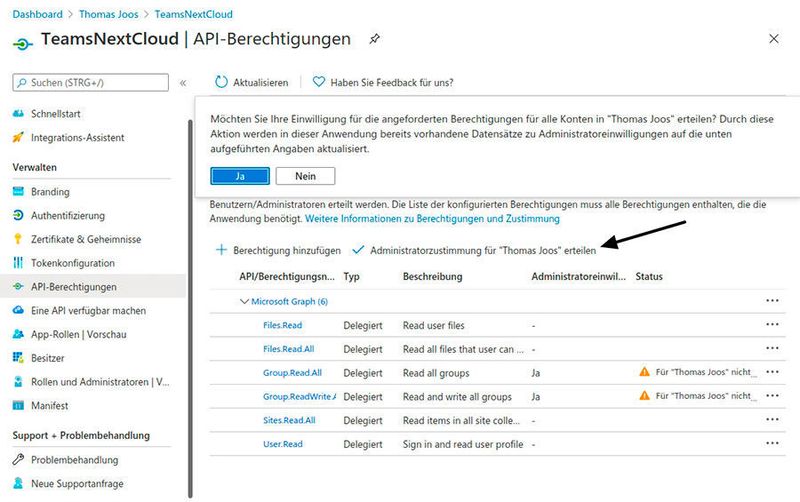Open Schnellstart menu item
The height and width of the screenshot is (502, 800).
[x=56, y=114]
